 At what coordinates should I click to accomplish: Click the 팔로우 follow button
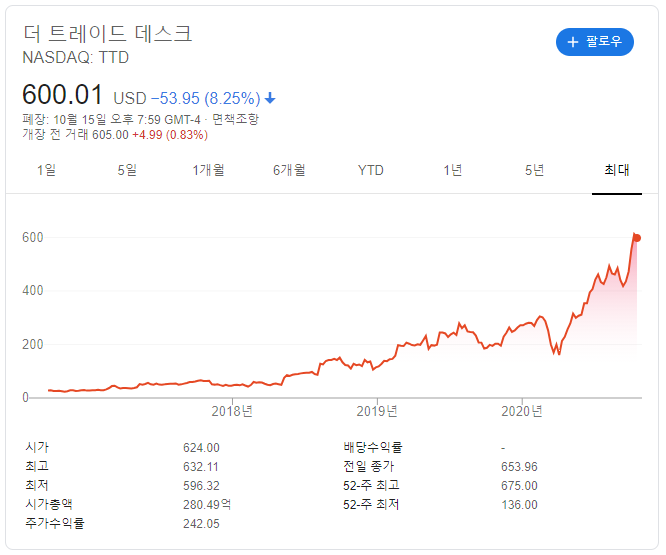(594, 42)
